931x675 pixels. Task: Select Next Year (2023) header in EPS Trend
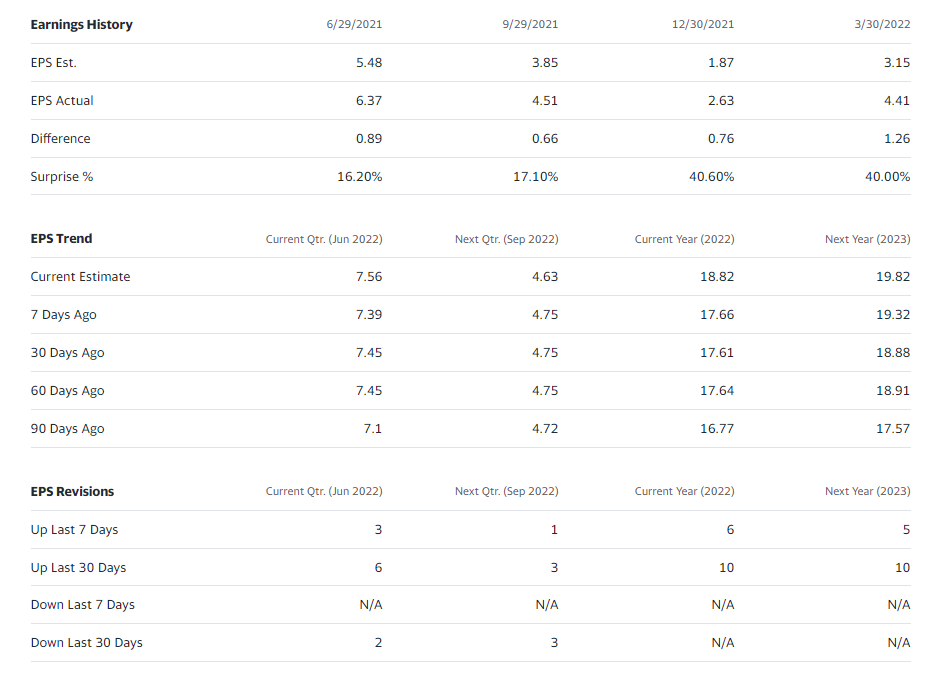867,239
